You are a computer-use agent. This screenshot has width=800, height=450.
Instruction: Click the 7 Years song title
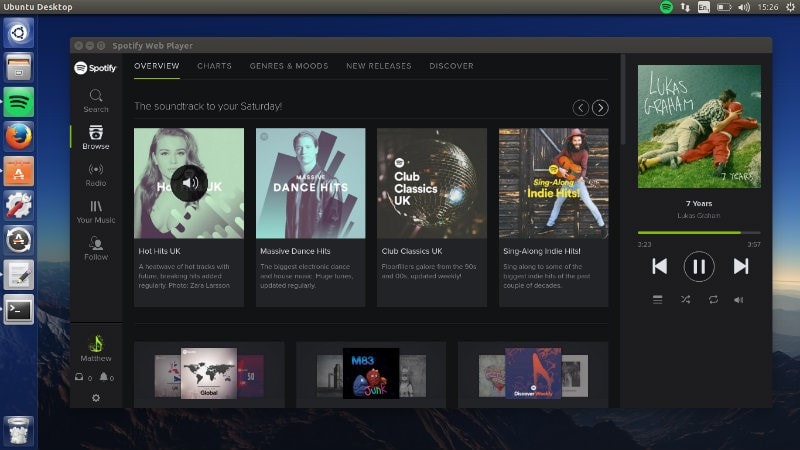click(699, 203)
